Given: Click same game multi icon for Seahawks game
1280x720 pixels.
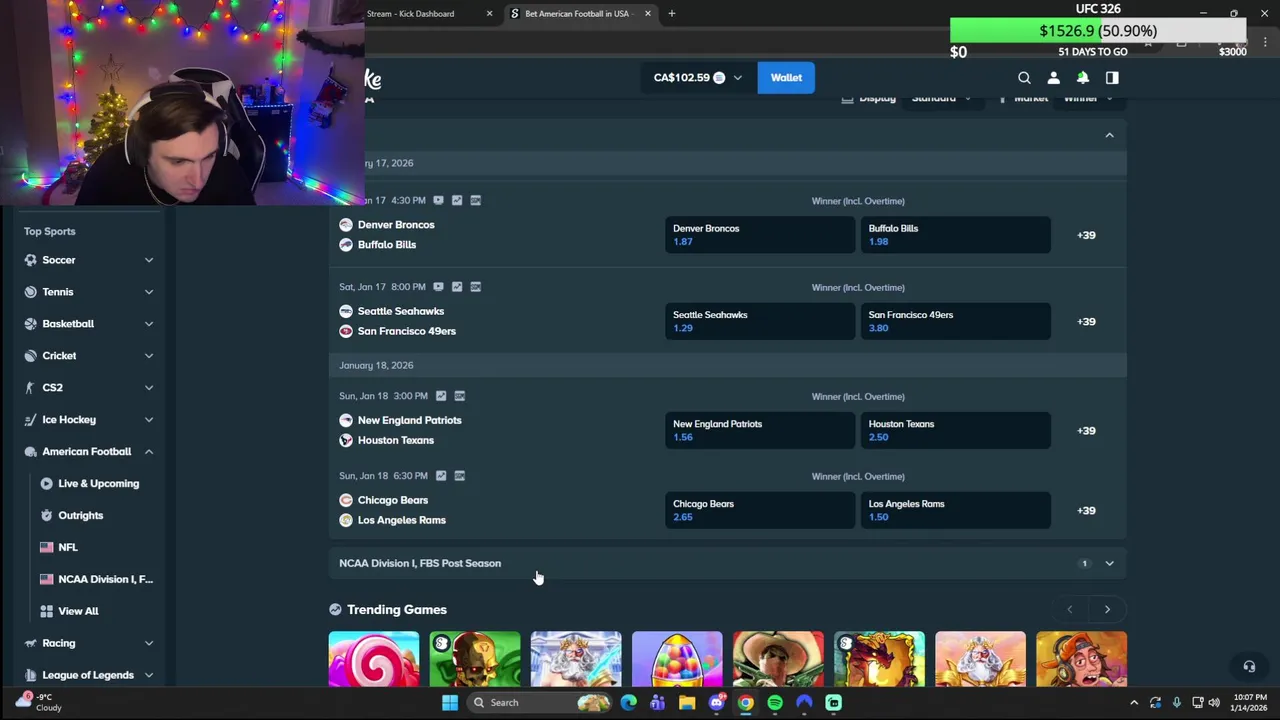Looking at the screenshot, I should [x=475, y=286].
